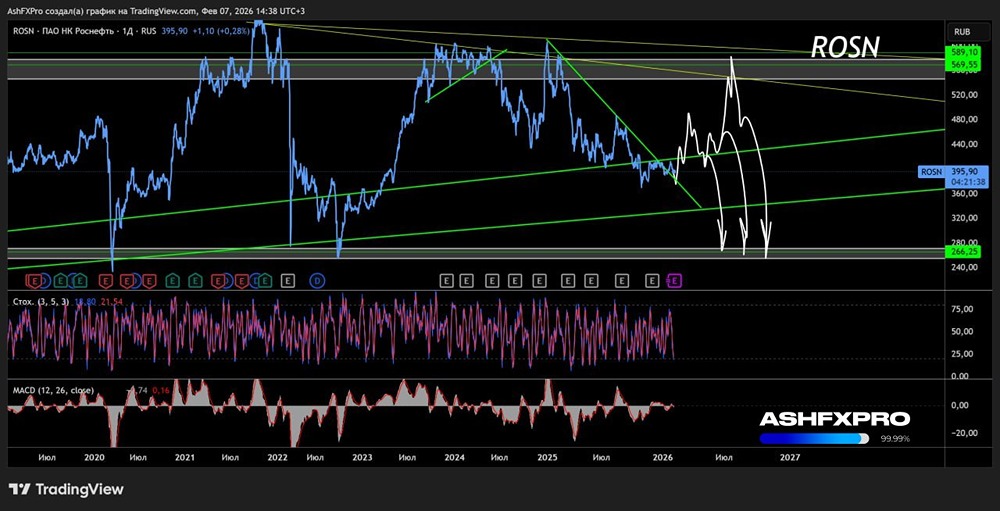
Task: Click the 360,00 price axis value
Action: point(962,193)
